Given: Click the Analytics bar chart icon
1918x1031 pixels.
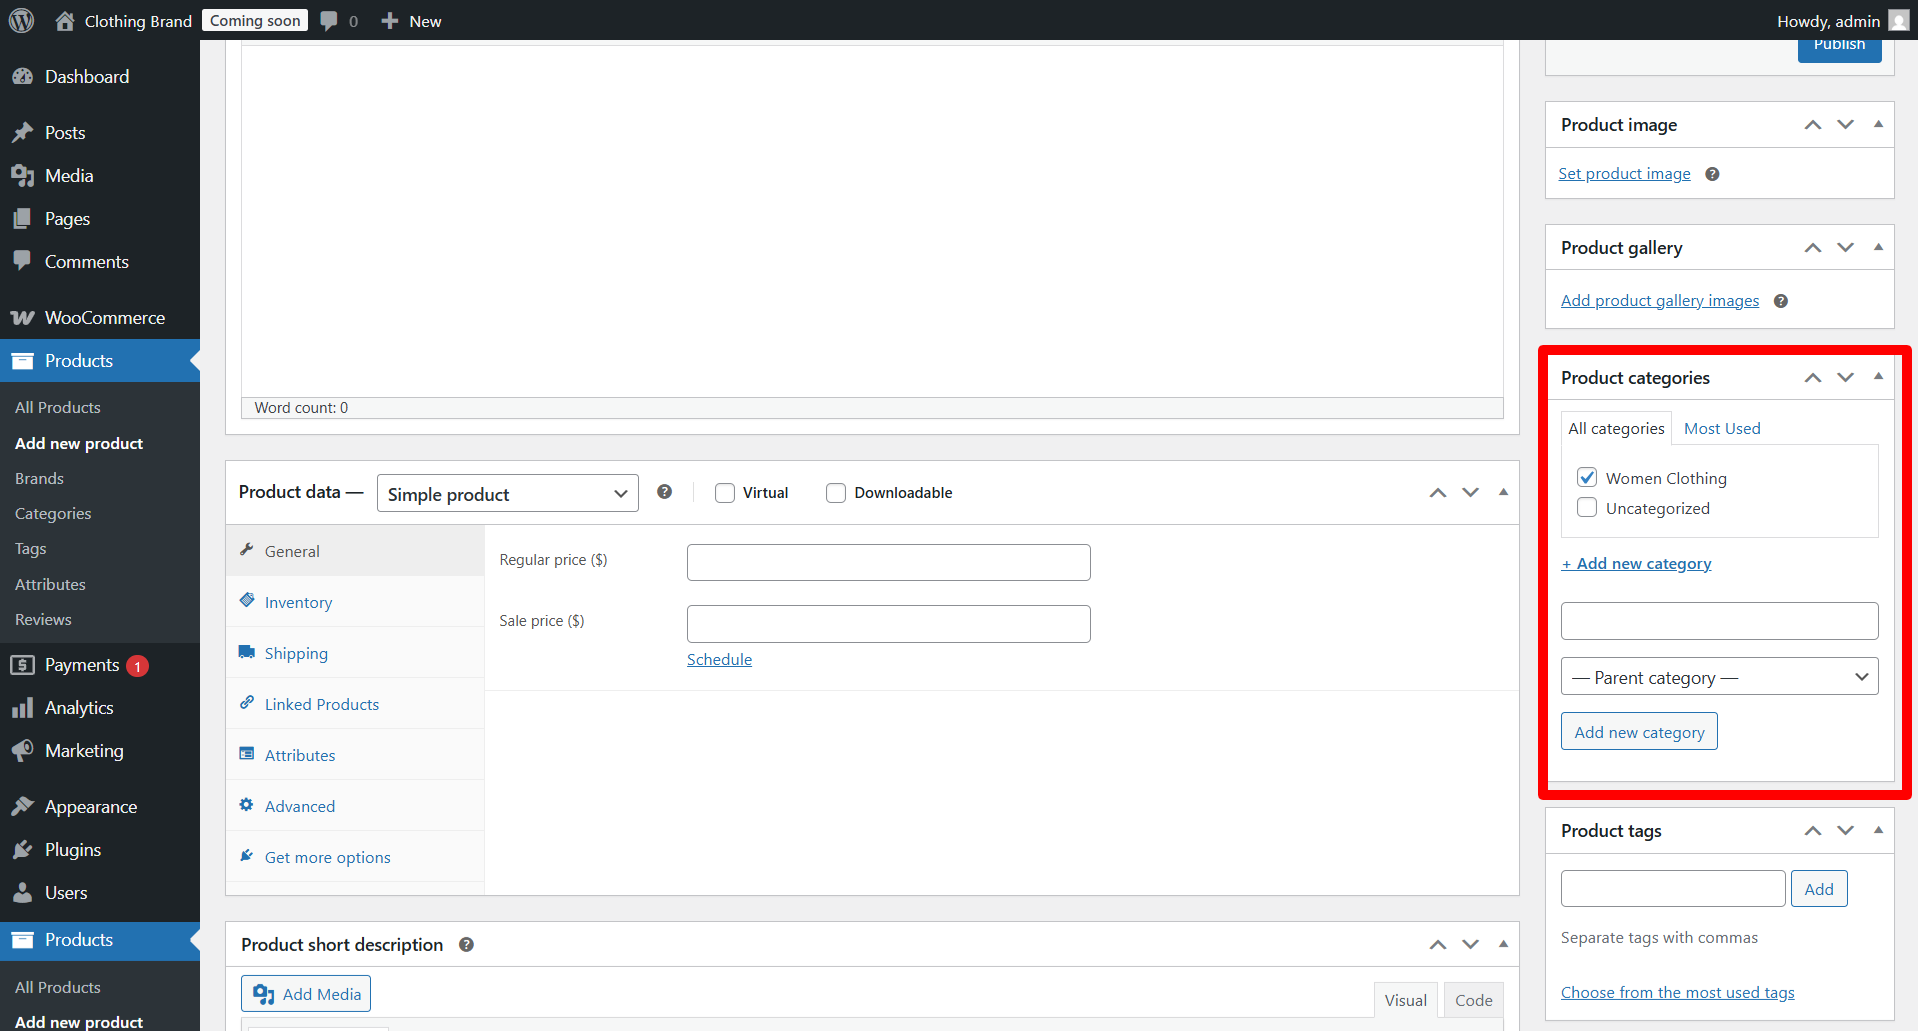Looking at the screenshot, I should pos(22,708).
